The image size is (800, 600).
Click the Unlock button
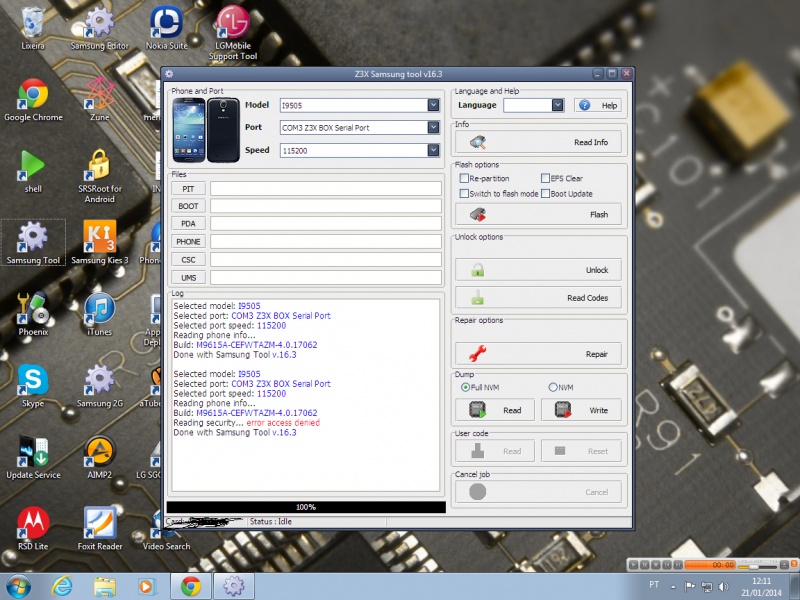[538, 270]
